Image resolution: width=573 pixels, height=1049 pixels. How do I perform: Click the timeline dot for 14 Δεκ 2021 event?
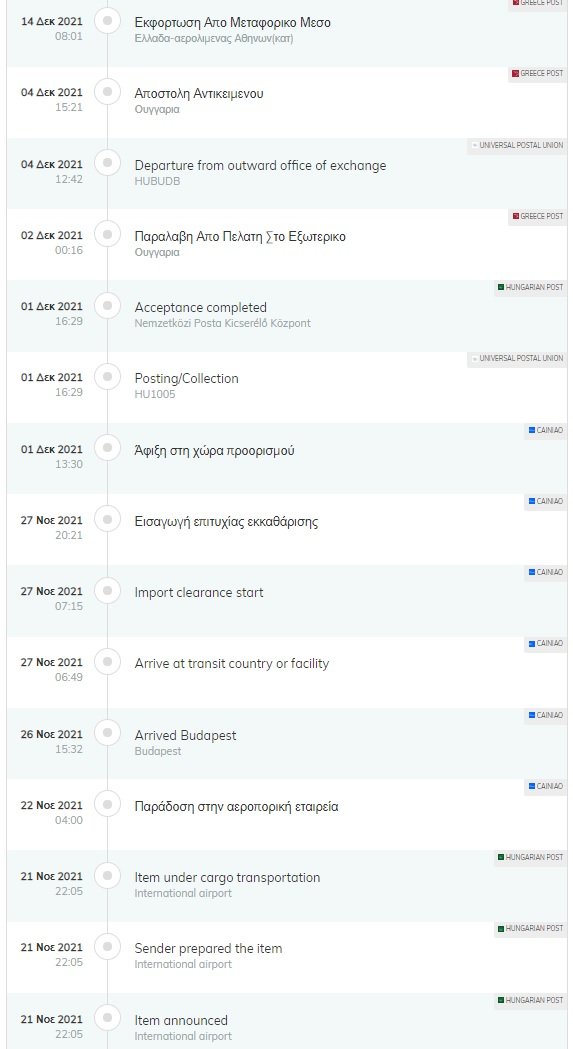[x=107, y=21]
